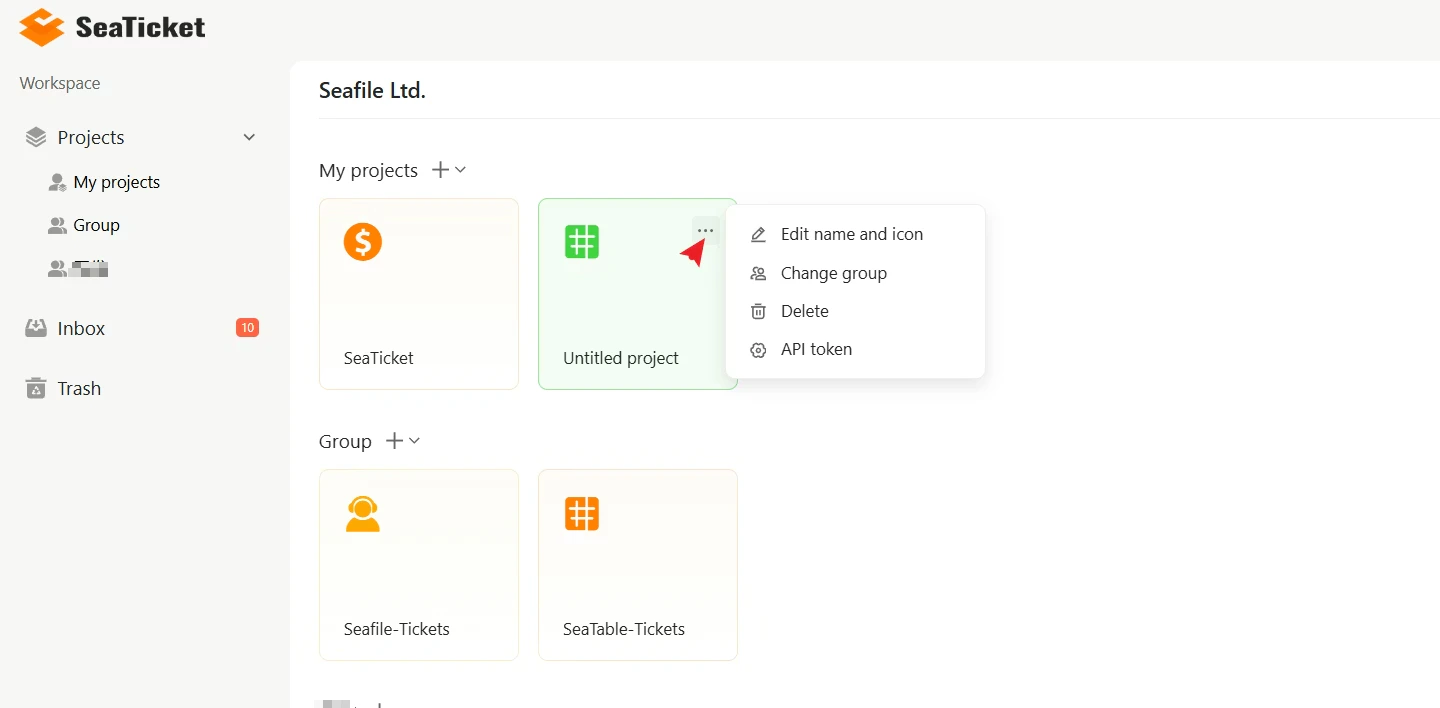1440x708 pixels.
Task: Click the Projects stack icon in sidebar
Action: 36,137
